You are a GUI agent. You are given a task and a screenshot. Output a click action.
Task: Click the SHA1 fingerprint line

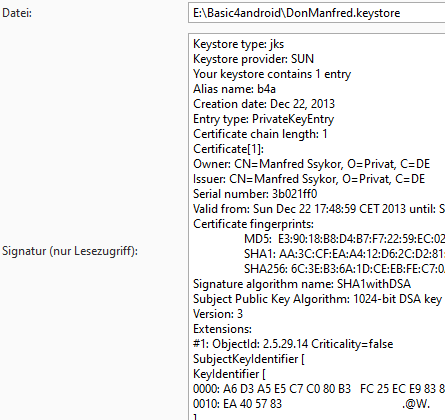344,254
